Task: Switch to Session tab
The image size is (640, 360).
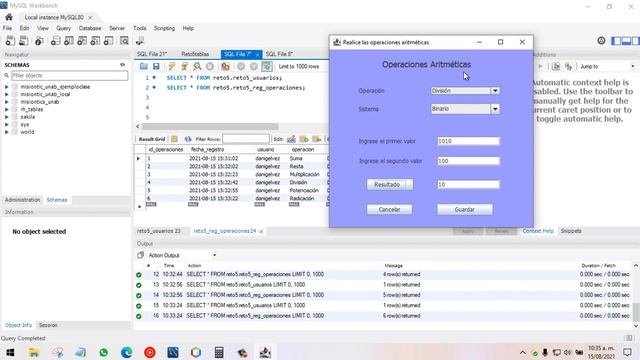Action: click(48, 325)
